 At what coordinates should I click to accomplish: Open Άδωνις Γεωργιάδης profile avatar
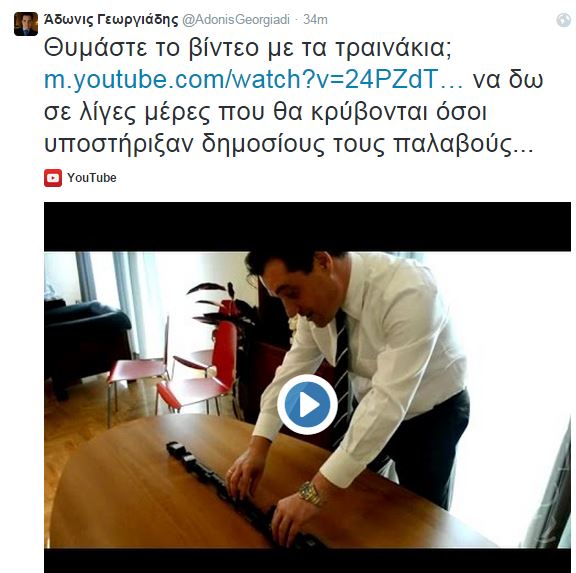[26, 24]
